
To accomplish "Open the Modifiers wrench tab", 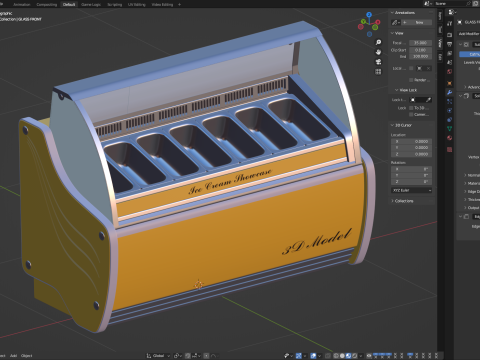I will coord(450,93).
